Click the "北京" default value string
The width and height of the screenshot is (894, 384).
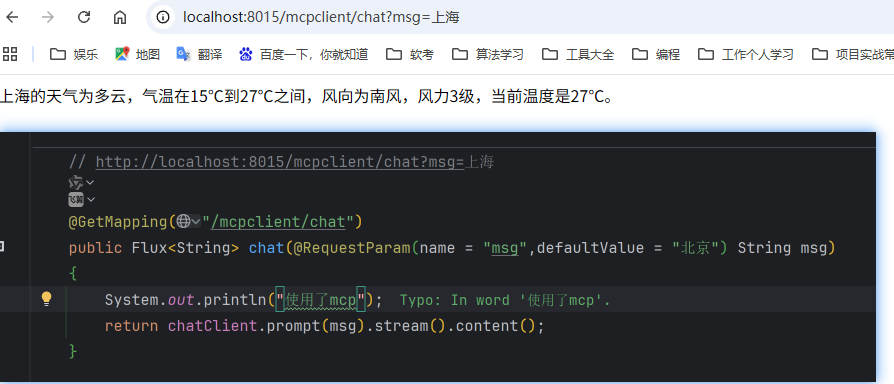click(695, 248)
